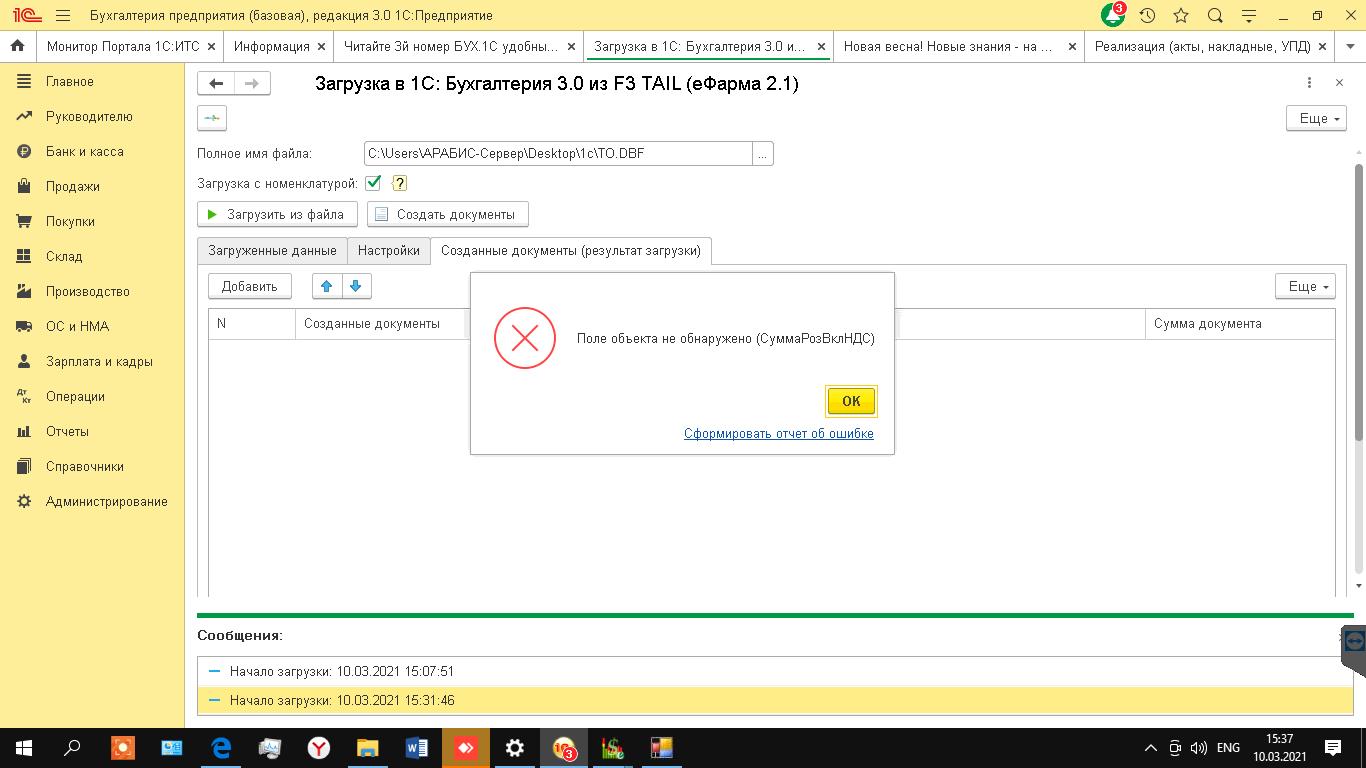Open File Explorer from the taskbar
Screen dimensions: 1366x768
tap(368, 748)
